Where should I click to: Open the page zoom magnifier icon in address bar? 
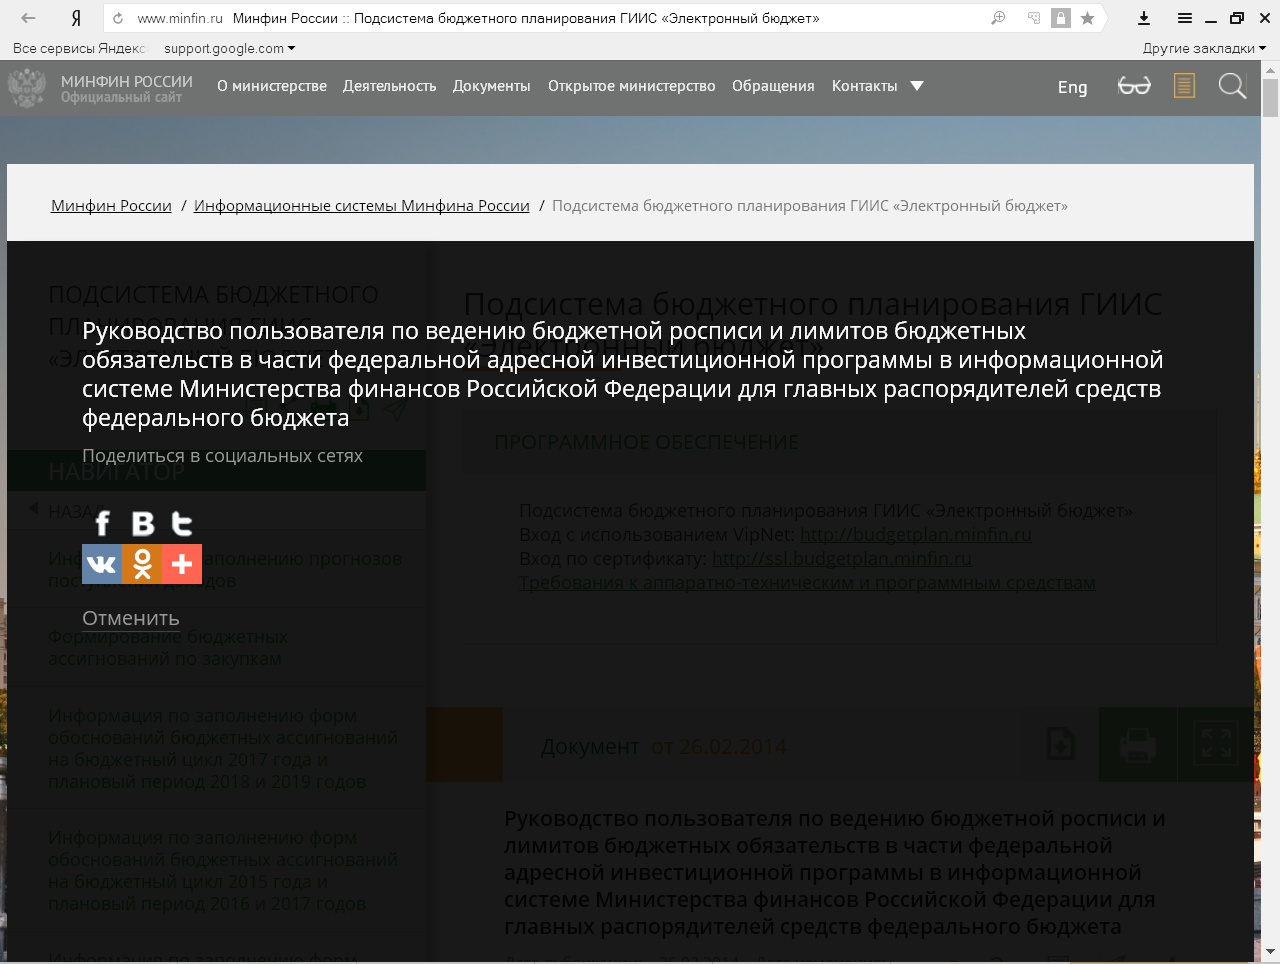998,18
